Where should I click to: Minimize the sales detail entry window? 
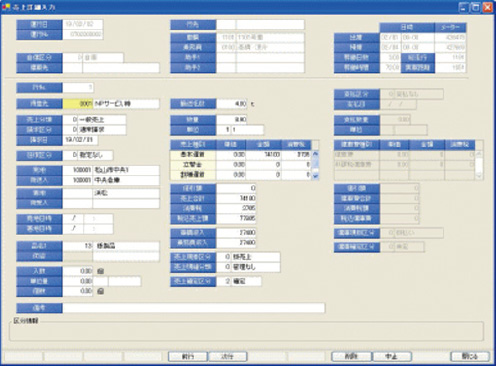(x=464, y=7)
